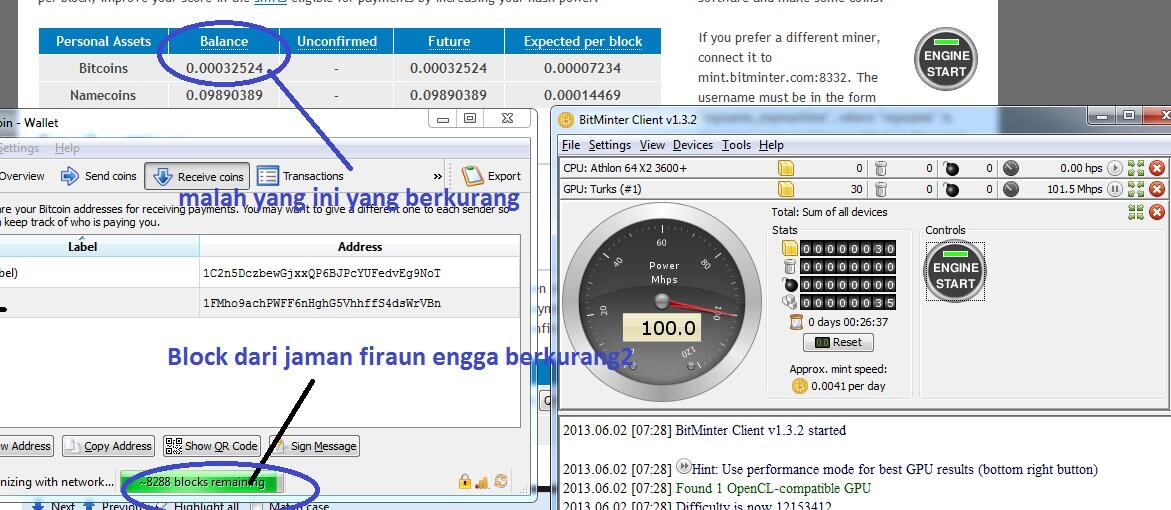Remove the CPU Athlon device row

1157,168
